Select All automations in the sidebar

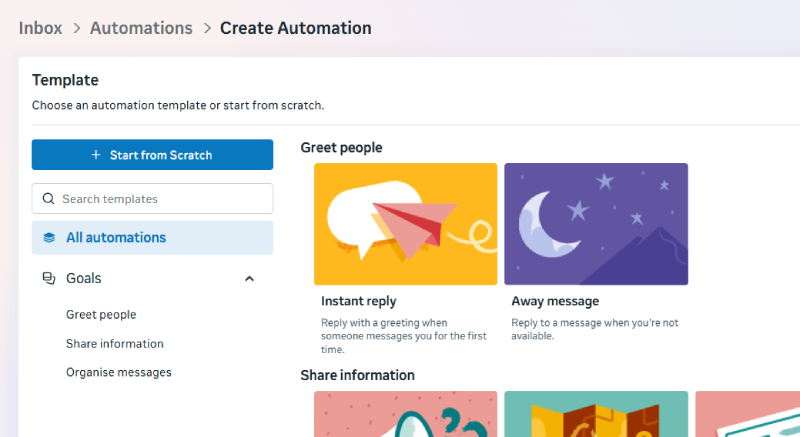tap(152, 238)
